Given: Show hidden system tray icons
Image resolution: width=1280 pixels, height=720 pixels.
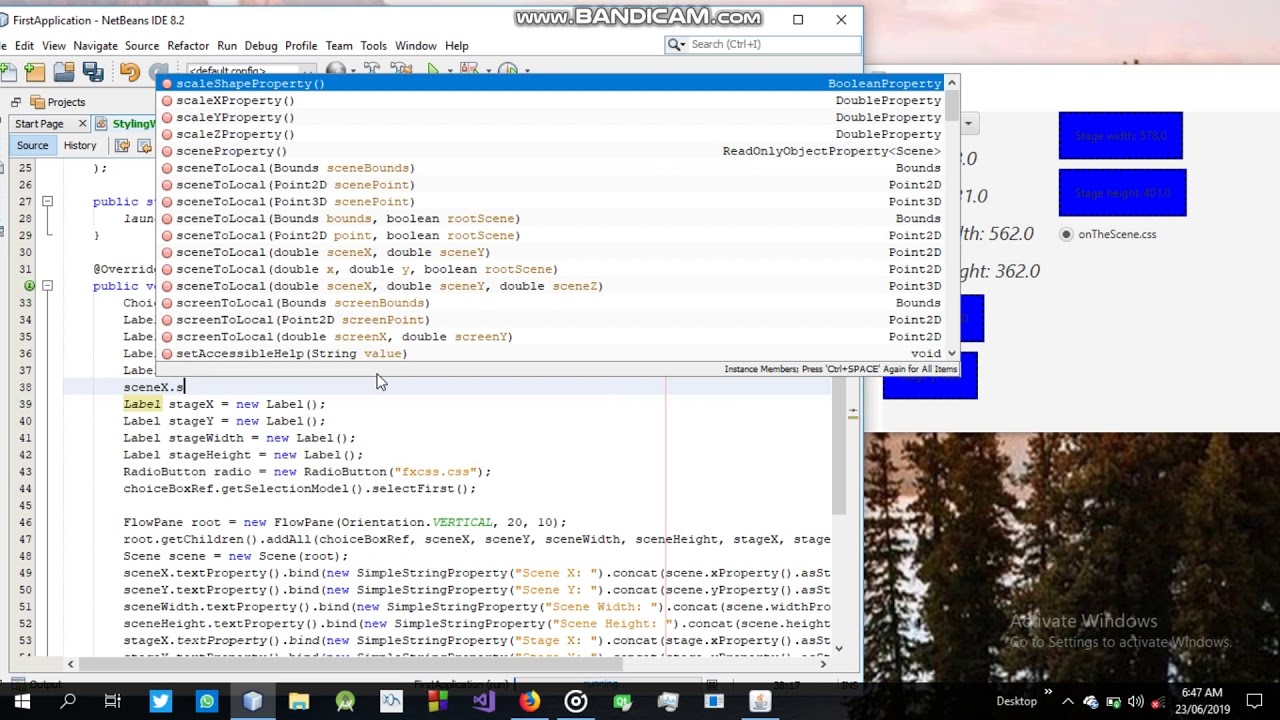Looking at the screenshot, I should tap(1068, 702).
